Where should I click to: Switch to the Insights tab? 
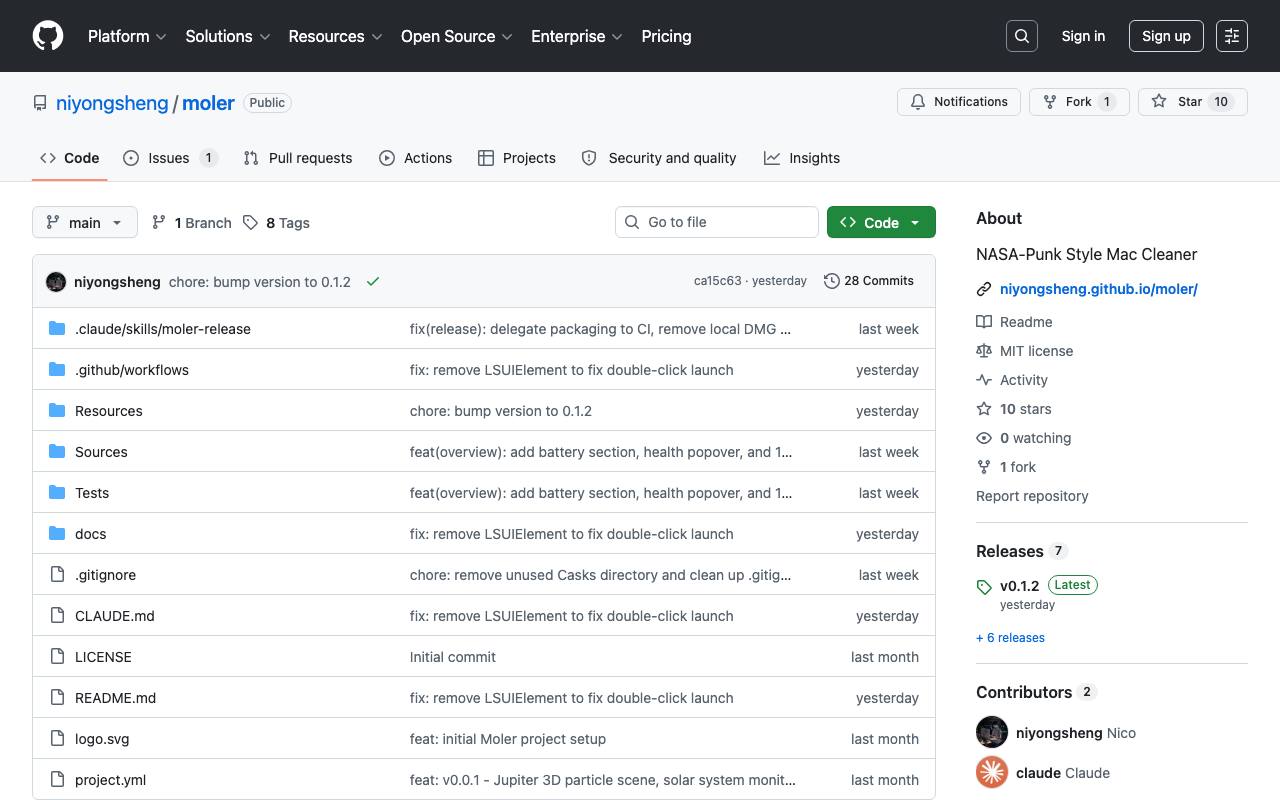click(x=802, y=158)
